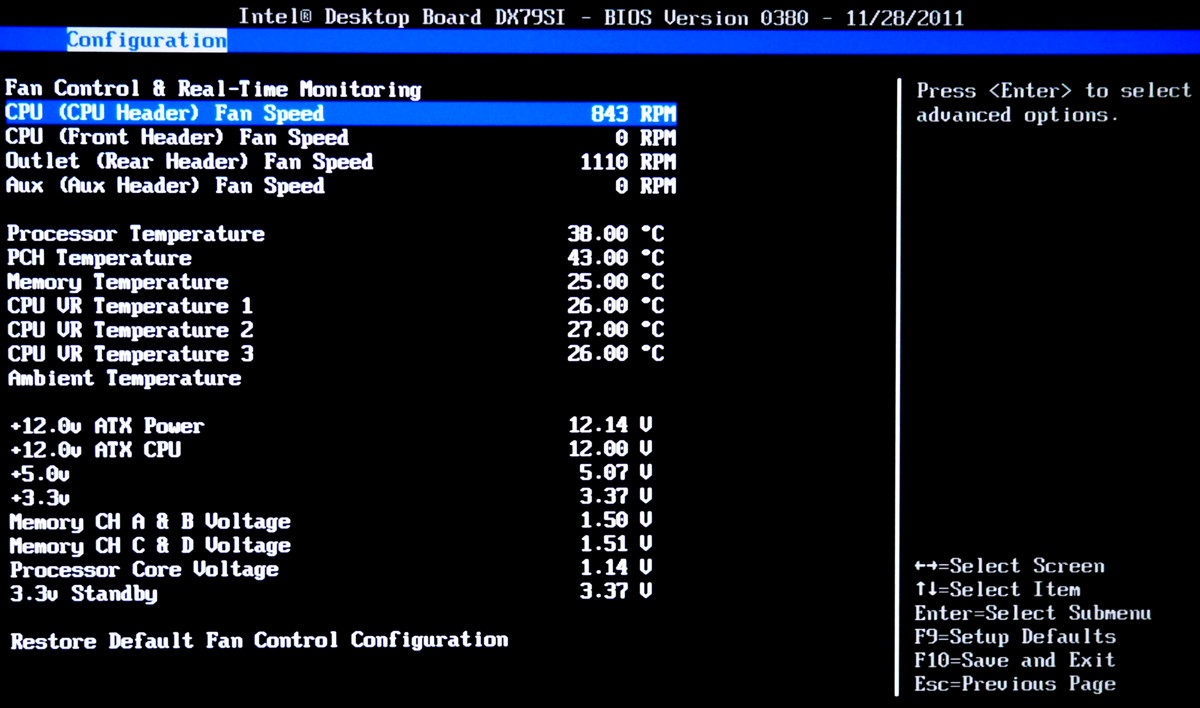Image resolution: width=1200 pixels, height=708 pixels.
Task: Select CPU VR Temperature 3 entry
Action: click(130, 354)
